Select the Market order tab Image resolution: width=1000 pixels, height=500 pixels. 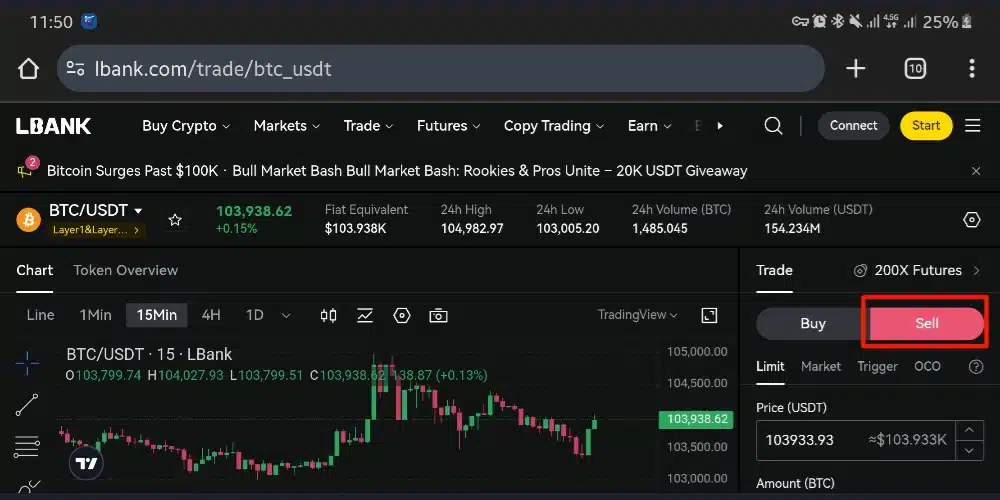(x=820, y=367)
